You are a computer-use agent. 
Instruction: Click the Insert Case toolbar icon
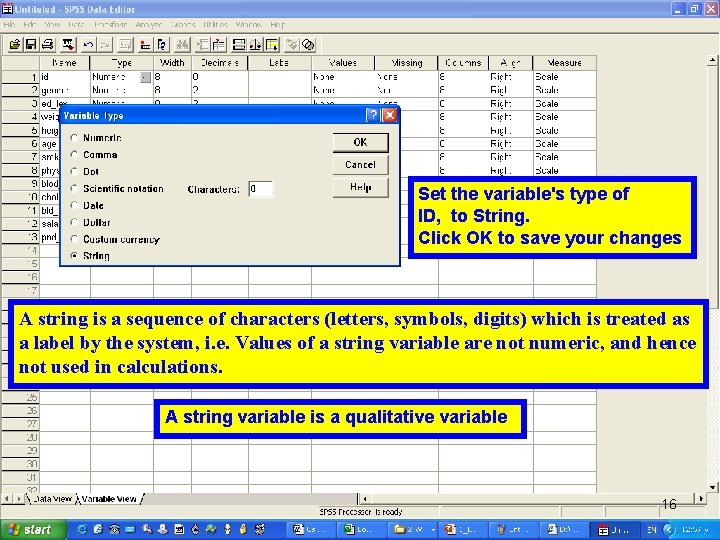point(202,45)
